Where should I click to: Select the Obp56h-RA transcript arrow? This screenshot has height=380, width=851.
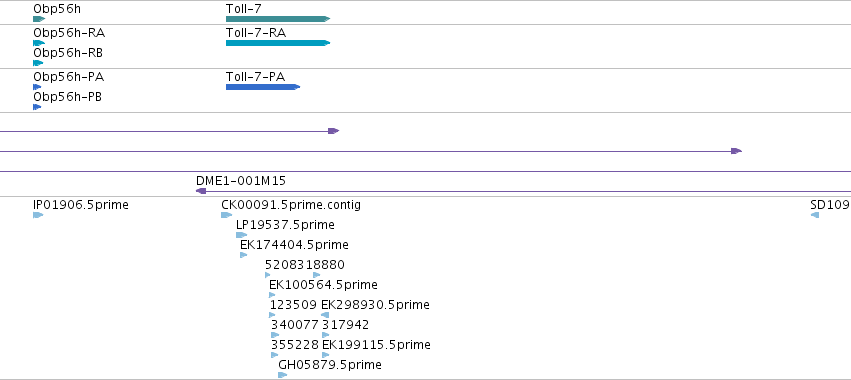point(39,43)
